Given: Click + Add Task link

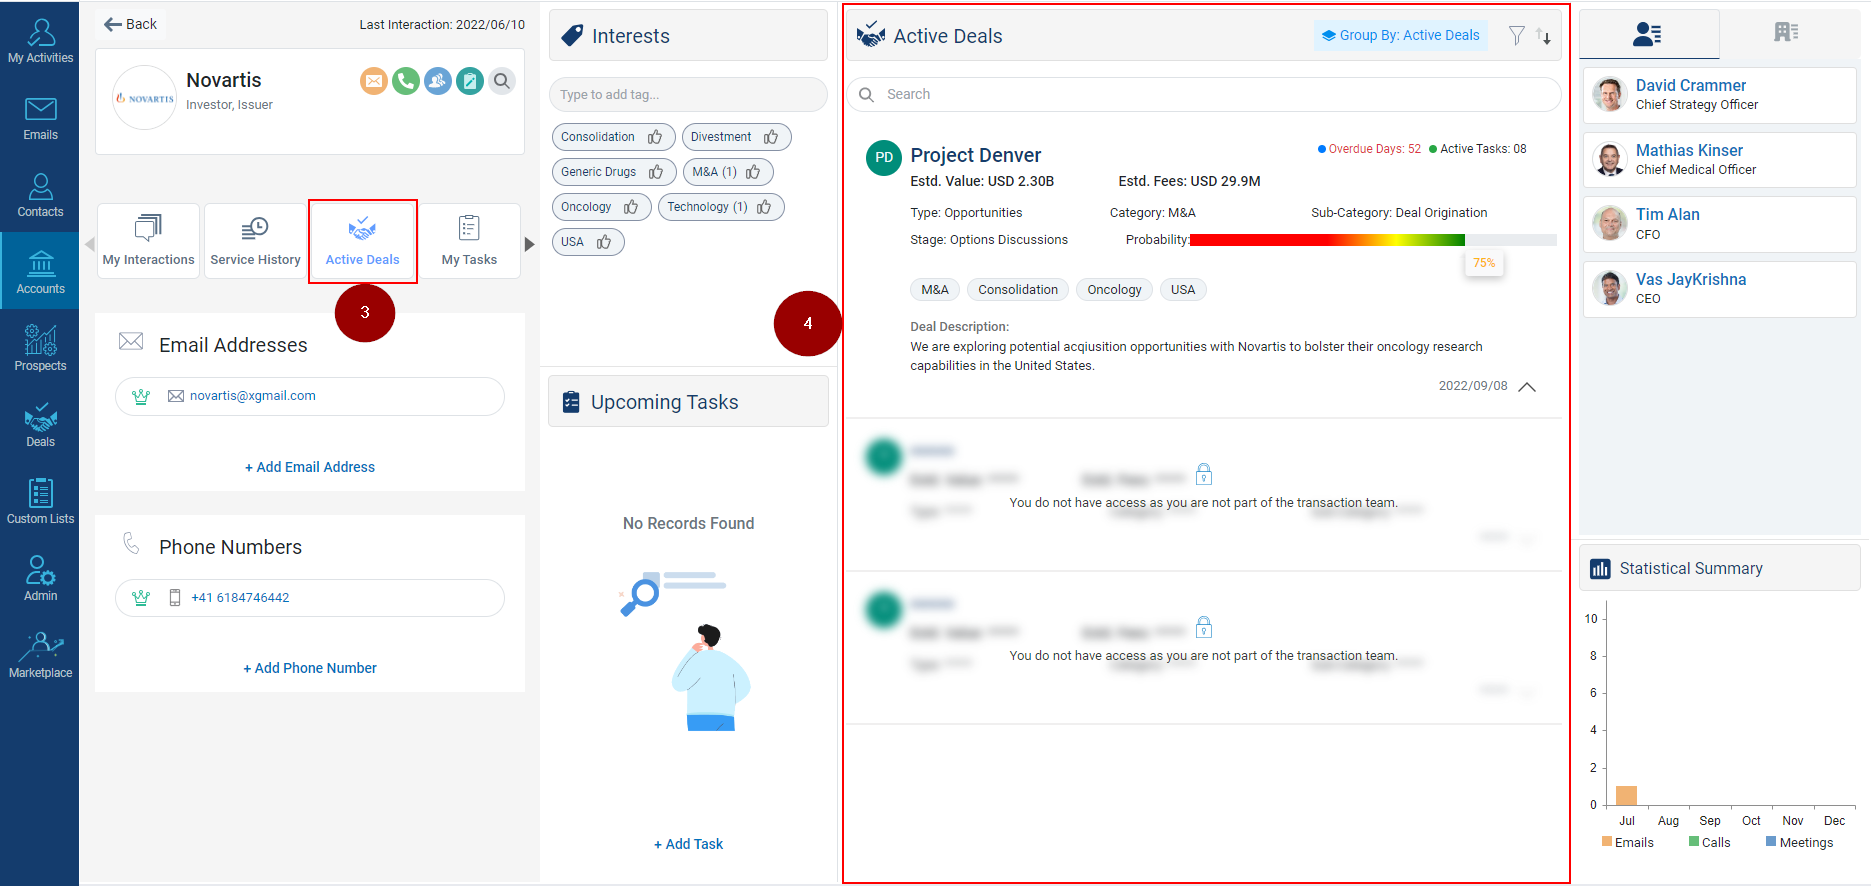Looking at the screenshot, I should (x=688, y=844).
